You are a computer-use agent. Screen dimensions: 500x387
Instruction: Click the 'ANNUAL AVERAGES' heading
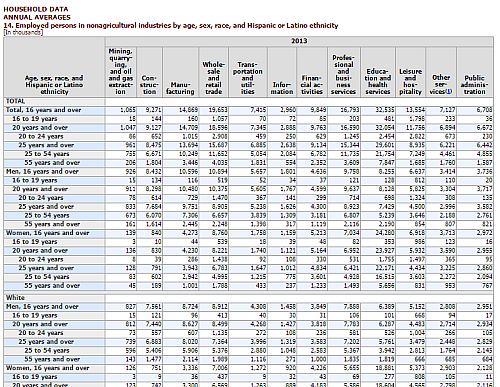37,17
